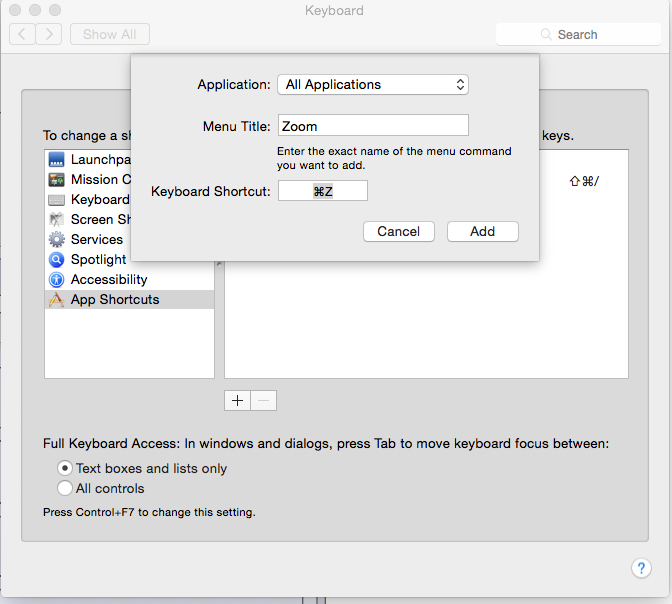Screen dimensions: 672x604
Task: Go back with the left arrow button
Action: click(x=22, y=34)
